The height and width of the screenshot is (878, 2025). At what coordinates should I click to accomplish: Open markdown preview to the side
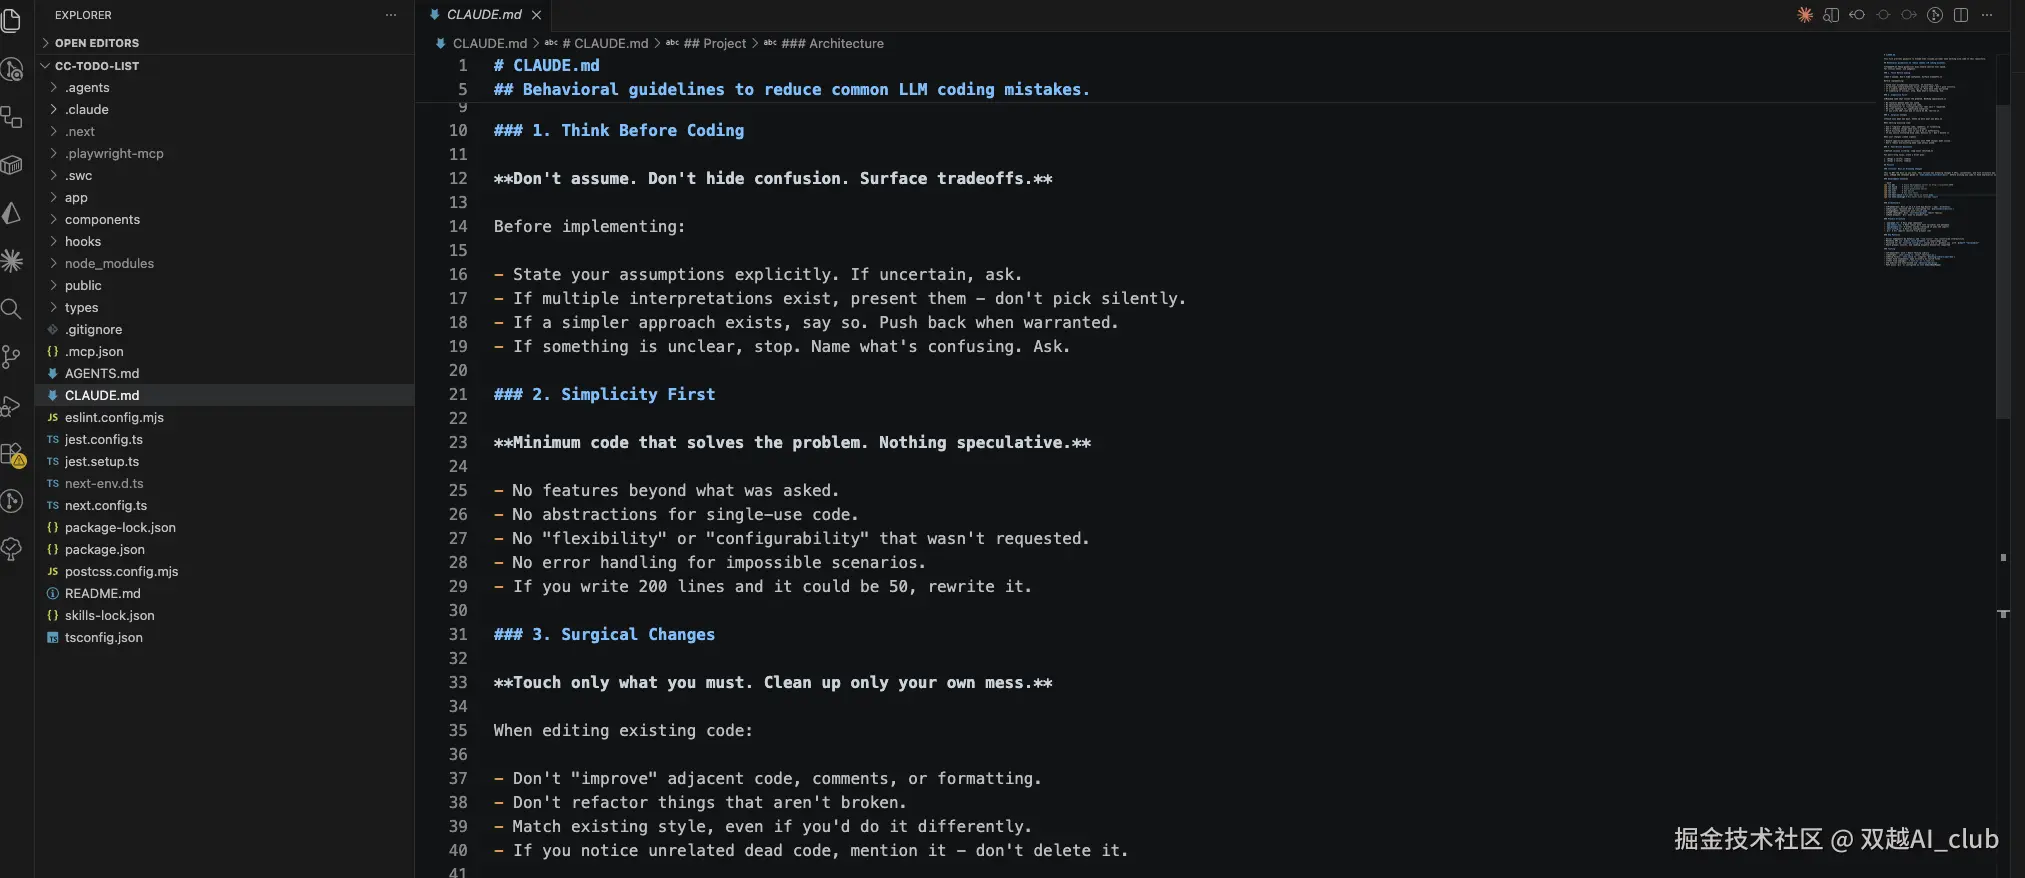pos(1831,15)
